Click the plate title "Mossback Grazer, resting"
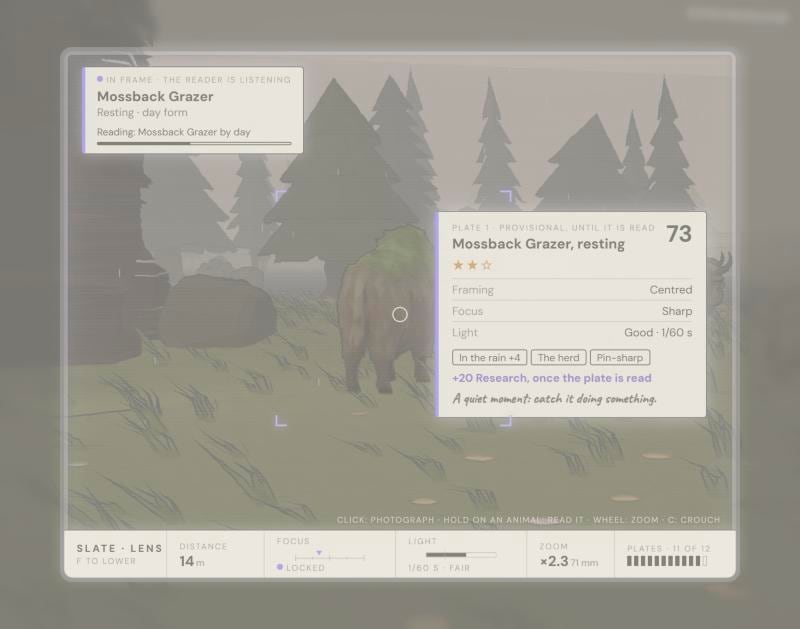This screenshot has width=800, height=629. pyautogui.click(x=538, y=244)
